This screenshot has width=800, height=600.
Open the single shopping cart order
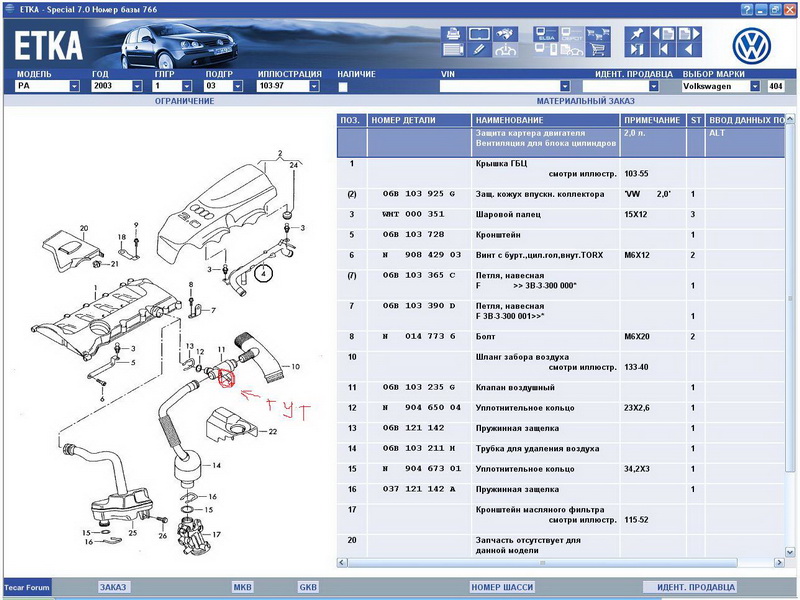(597, 49)
